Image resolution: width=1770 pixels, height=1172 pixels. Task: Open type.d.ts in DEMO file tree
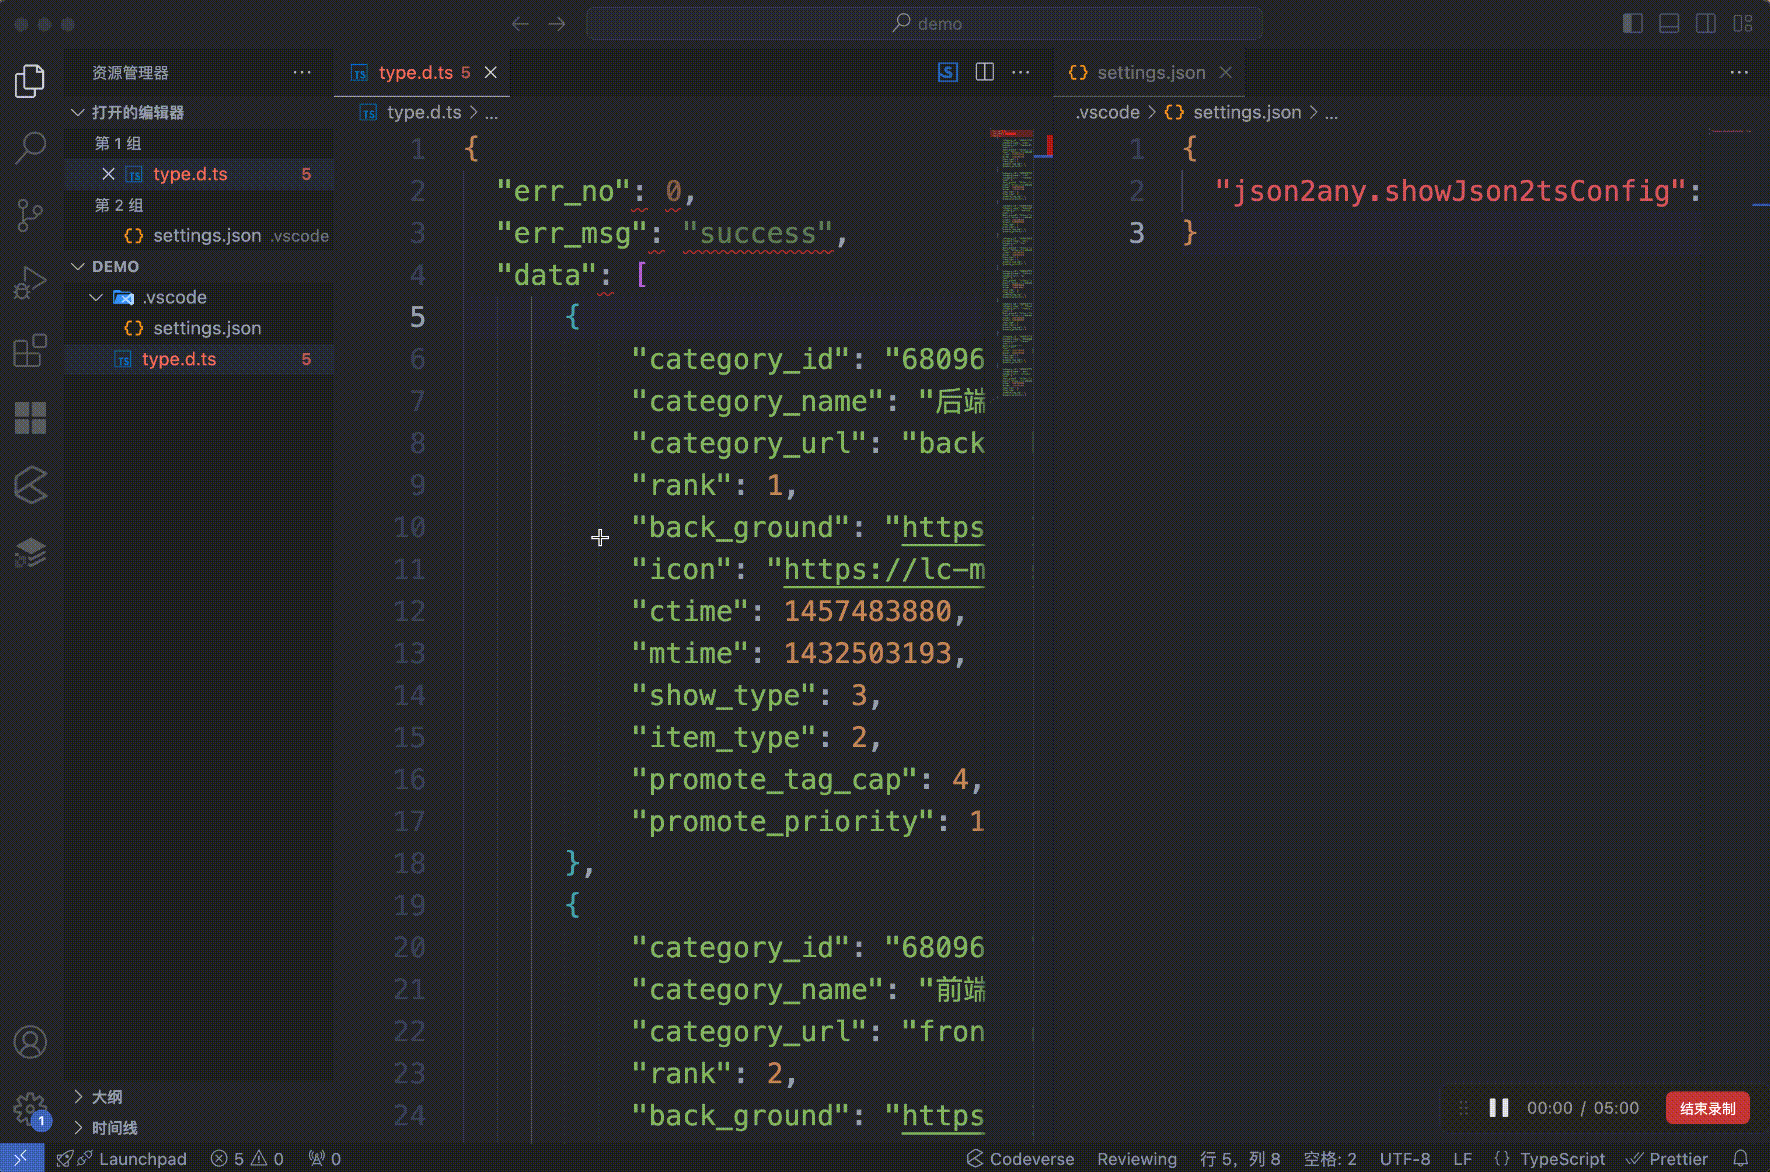pyautogui.click(x=198, y=359)
